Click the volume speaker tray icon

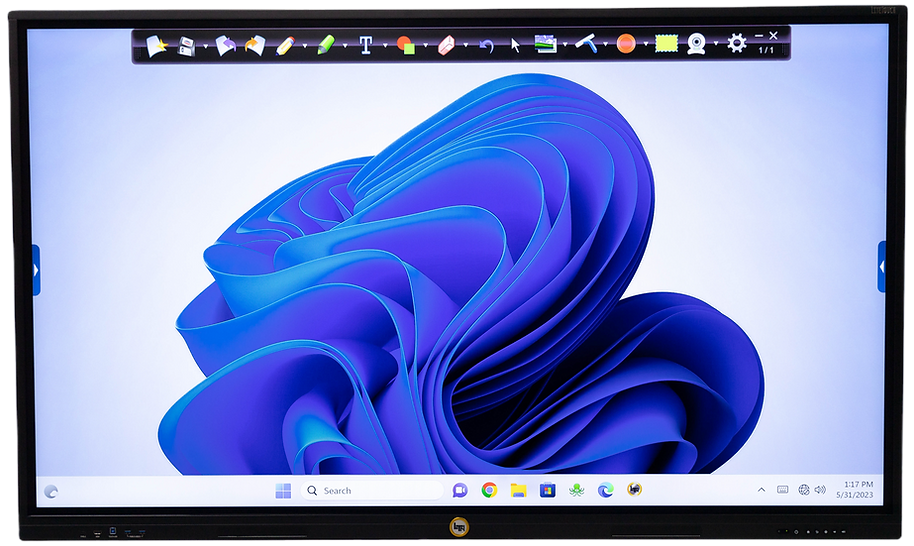point(820,489)
